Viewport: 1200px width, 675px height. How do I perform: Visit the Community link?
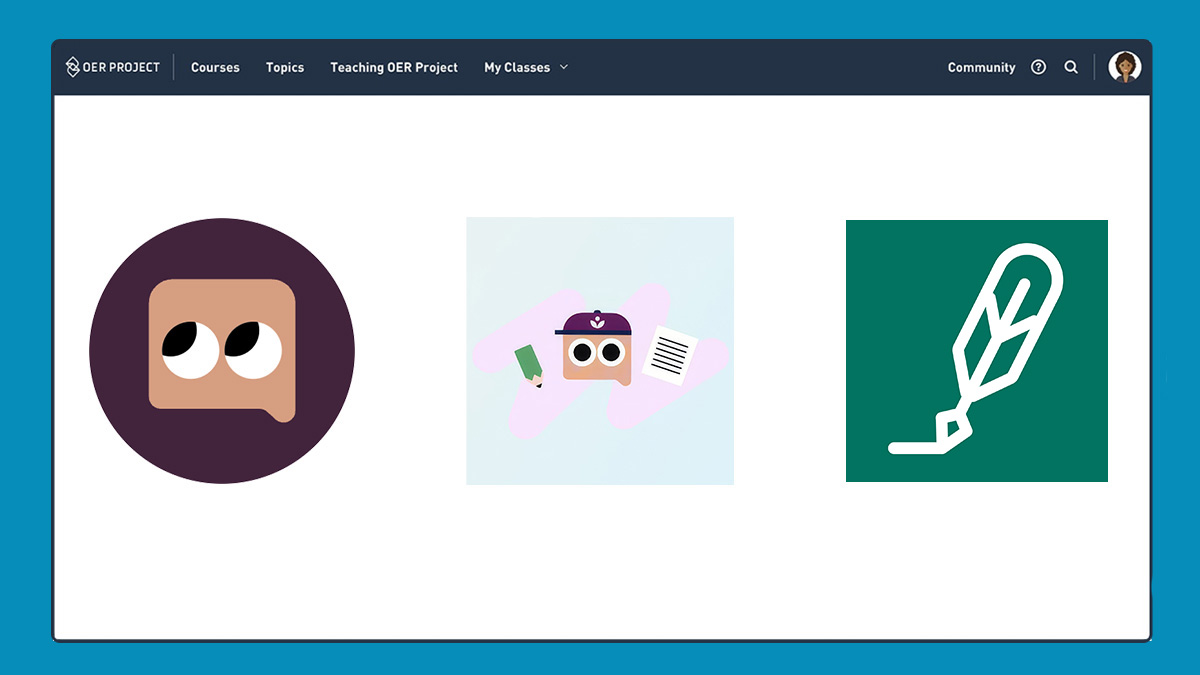click(x=981, y=67)
